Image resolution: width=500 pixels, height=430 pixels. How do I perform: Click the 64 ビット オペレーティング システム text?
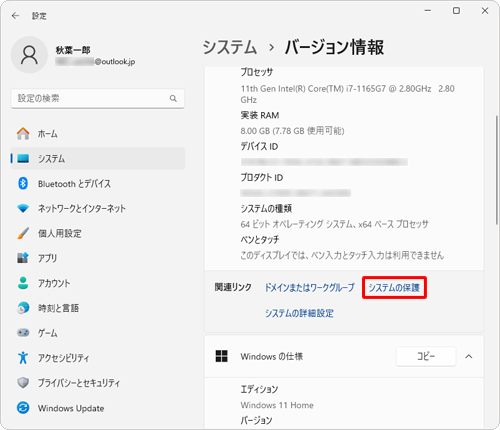point(334,224)
